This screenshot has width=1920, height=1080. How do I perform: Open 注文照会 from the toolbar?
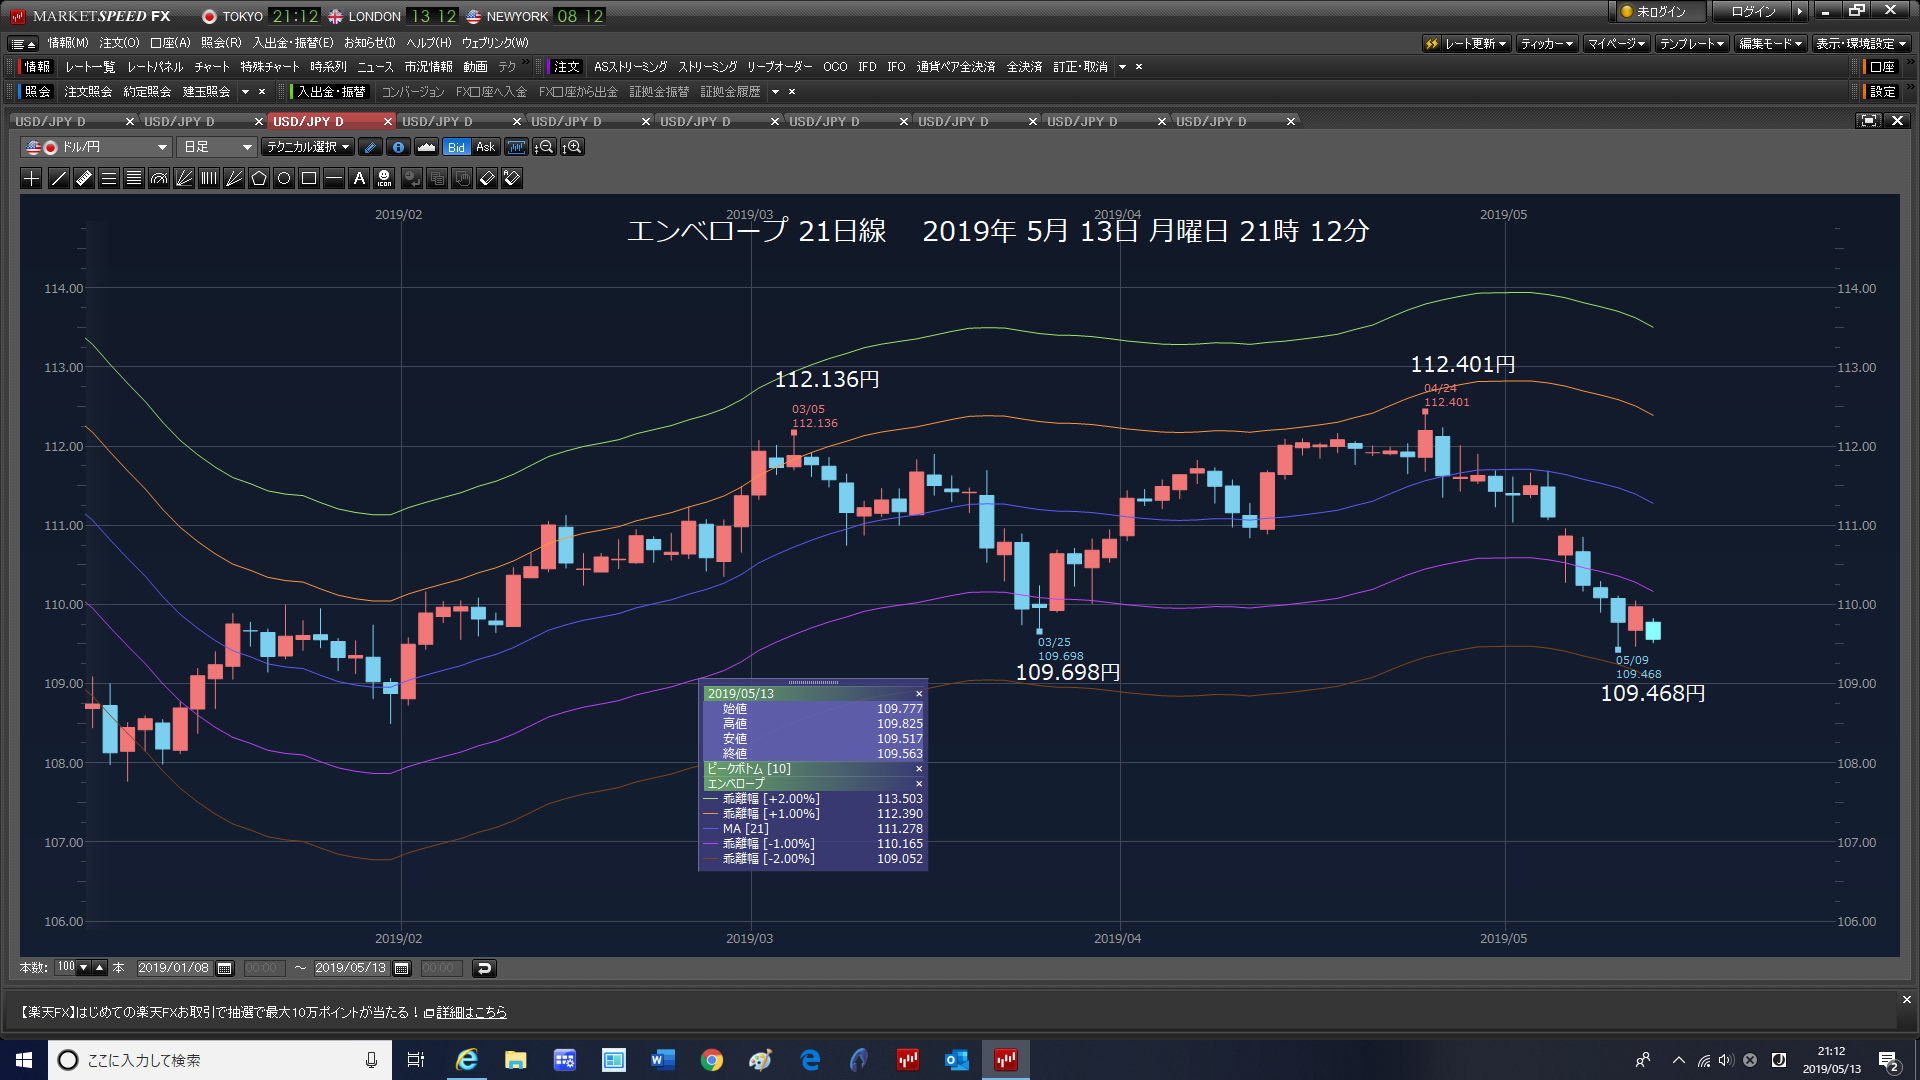88,91
